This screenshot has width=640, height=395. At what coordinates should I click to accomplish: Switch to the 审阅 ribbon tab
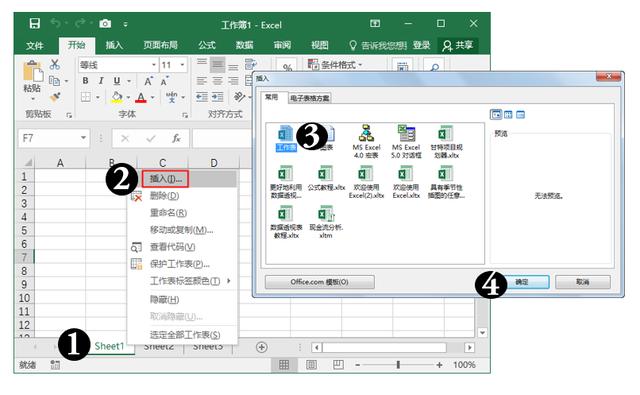(x=282, y=45)
